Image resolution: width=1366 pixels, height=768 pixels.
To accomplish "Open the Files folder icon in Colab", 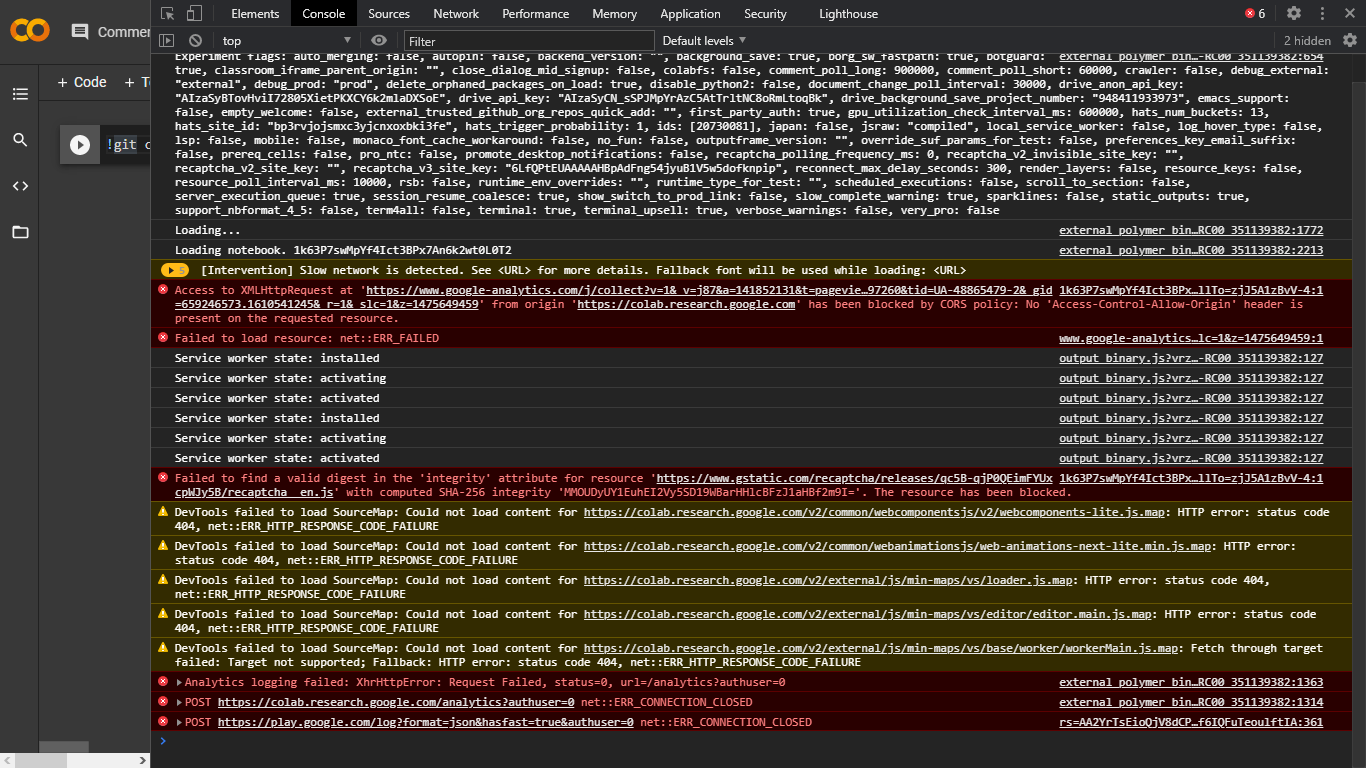I will click(x=20, y=232).
